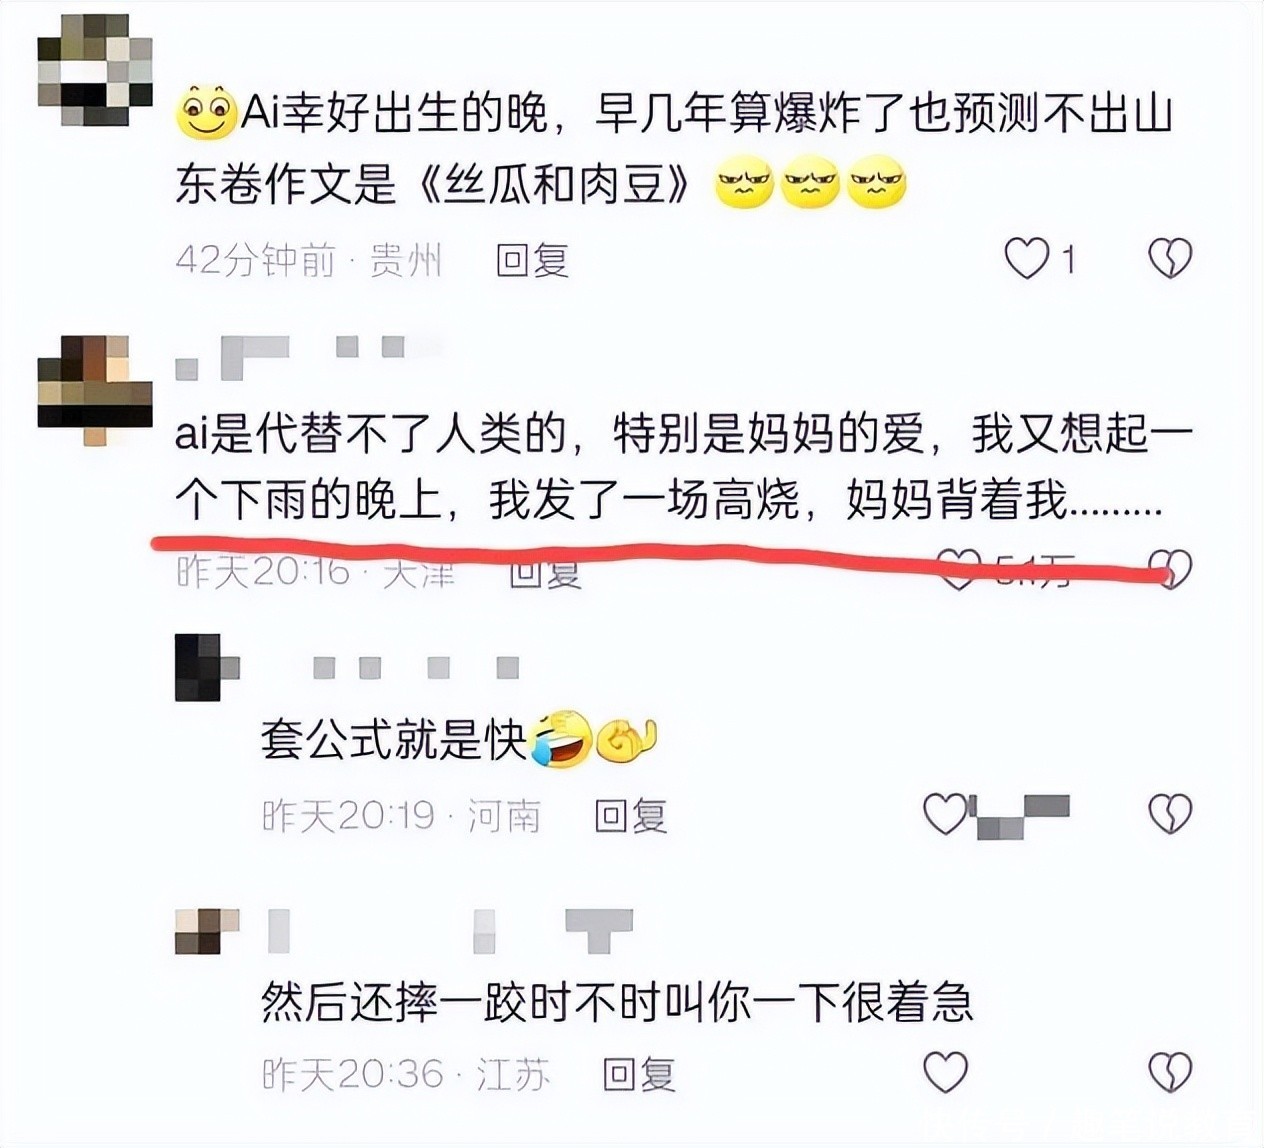Reply to the Tianjin comment at 20:16

click(545, 572)
